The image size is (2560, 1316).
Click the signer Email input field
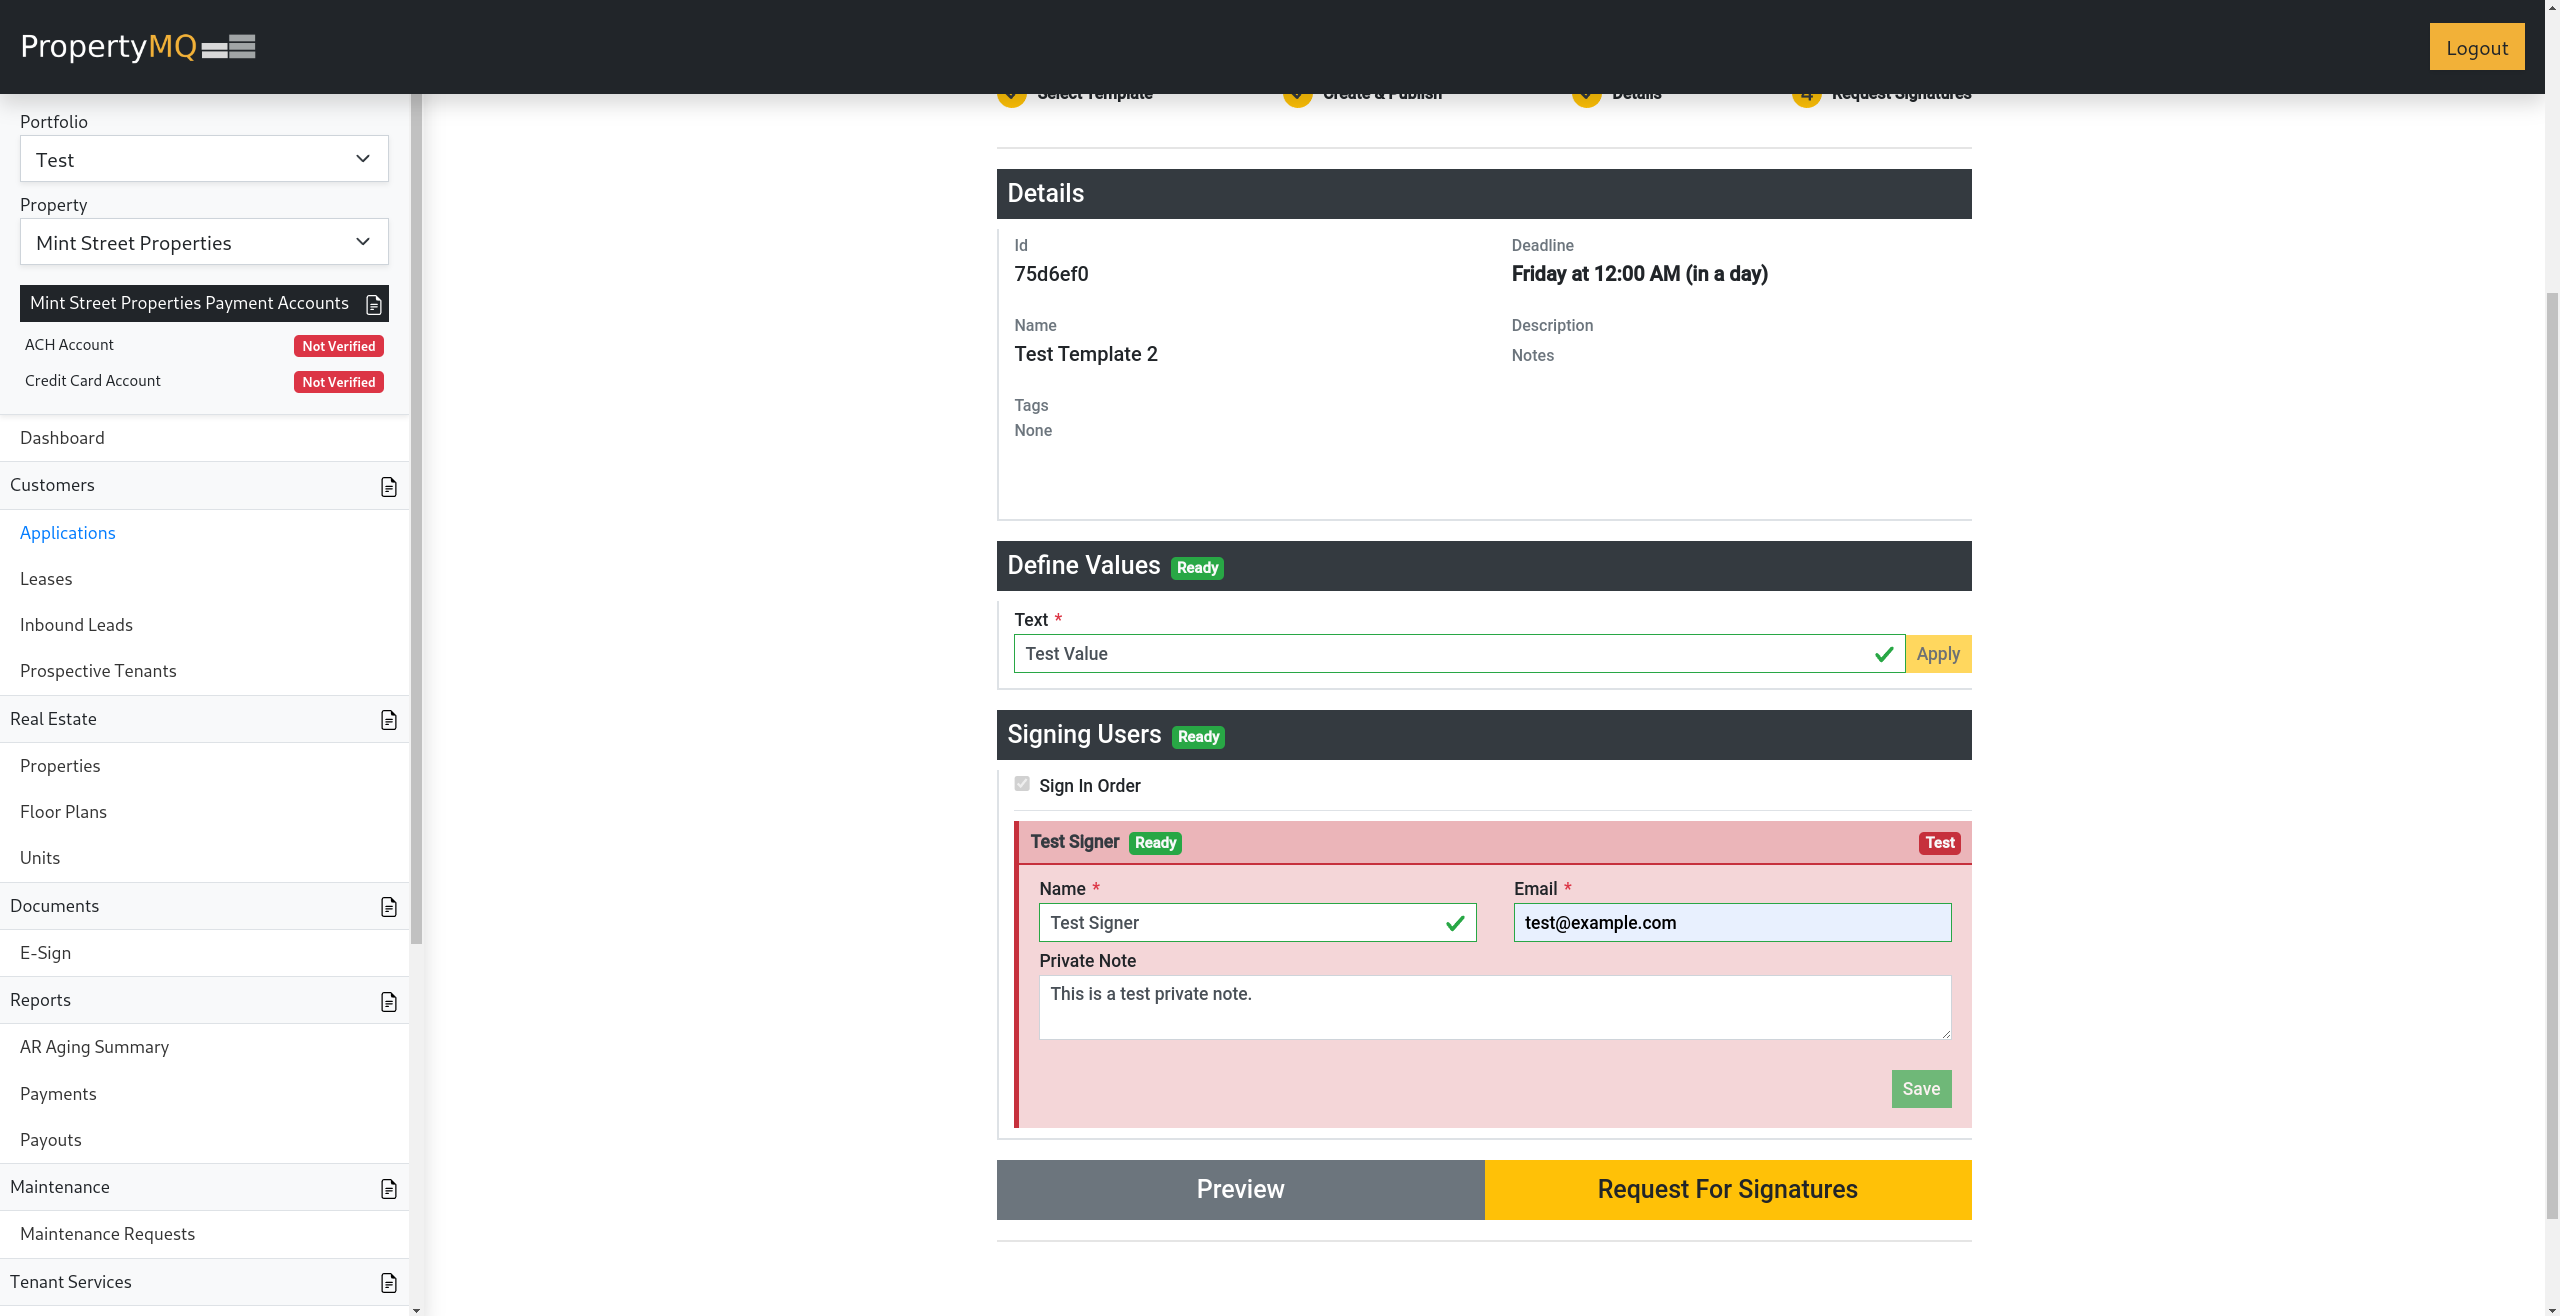pyautogui.click(x=1731, y=922)
